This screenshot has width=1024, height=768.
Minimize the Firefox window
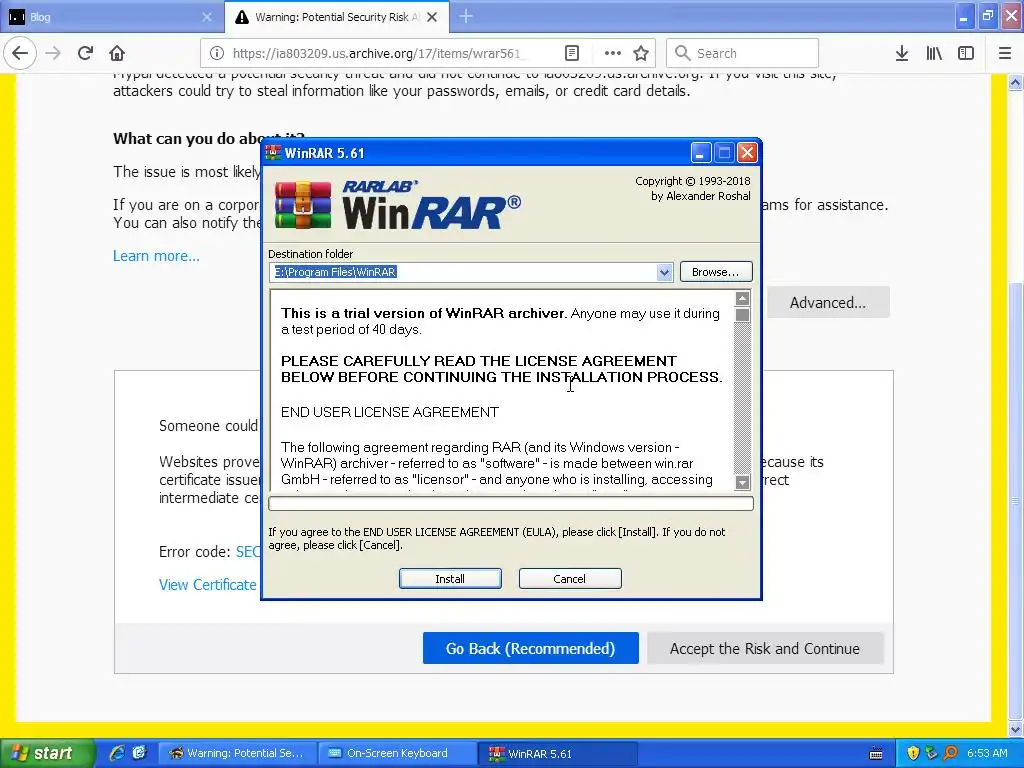(963, 17)
